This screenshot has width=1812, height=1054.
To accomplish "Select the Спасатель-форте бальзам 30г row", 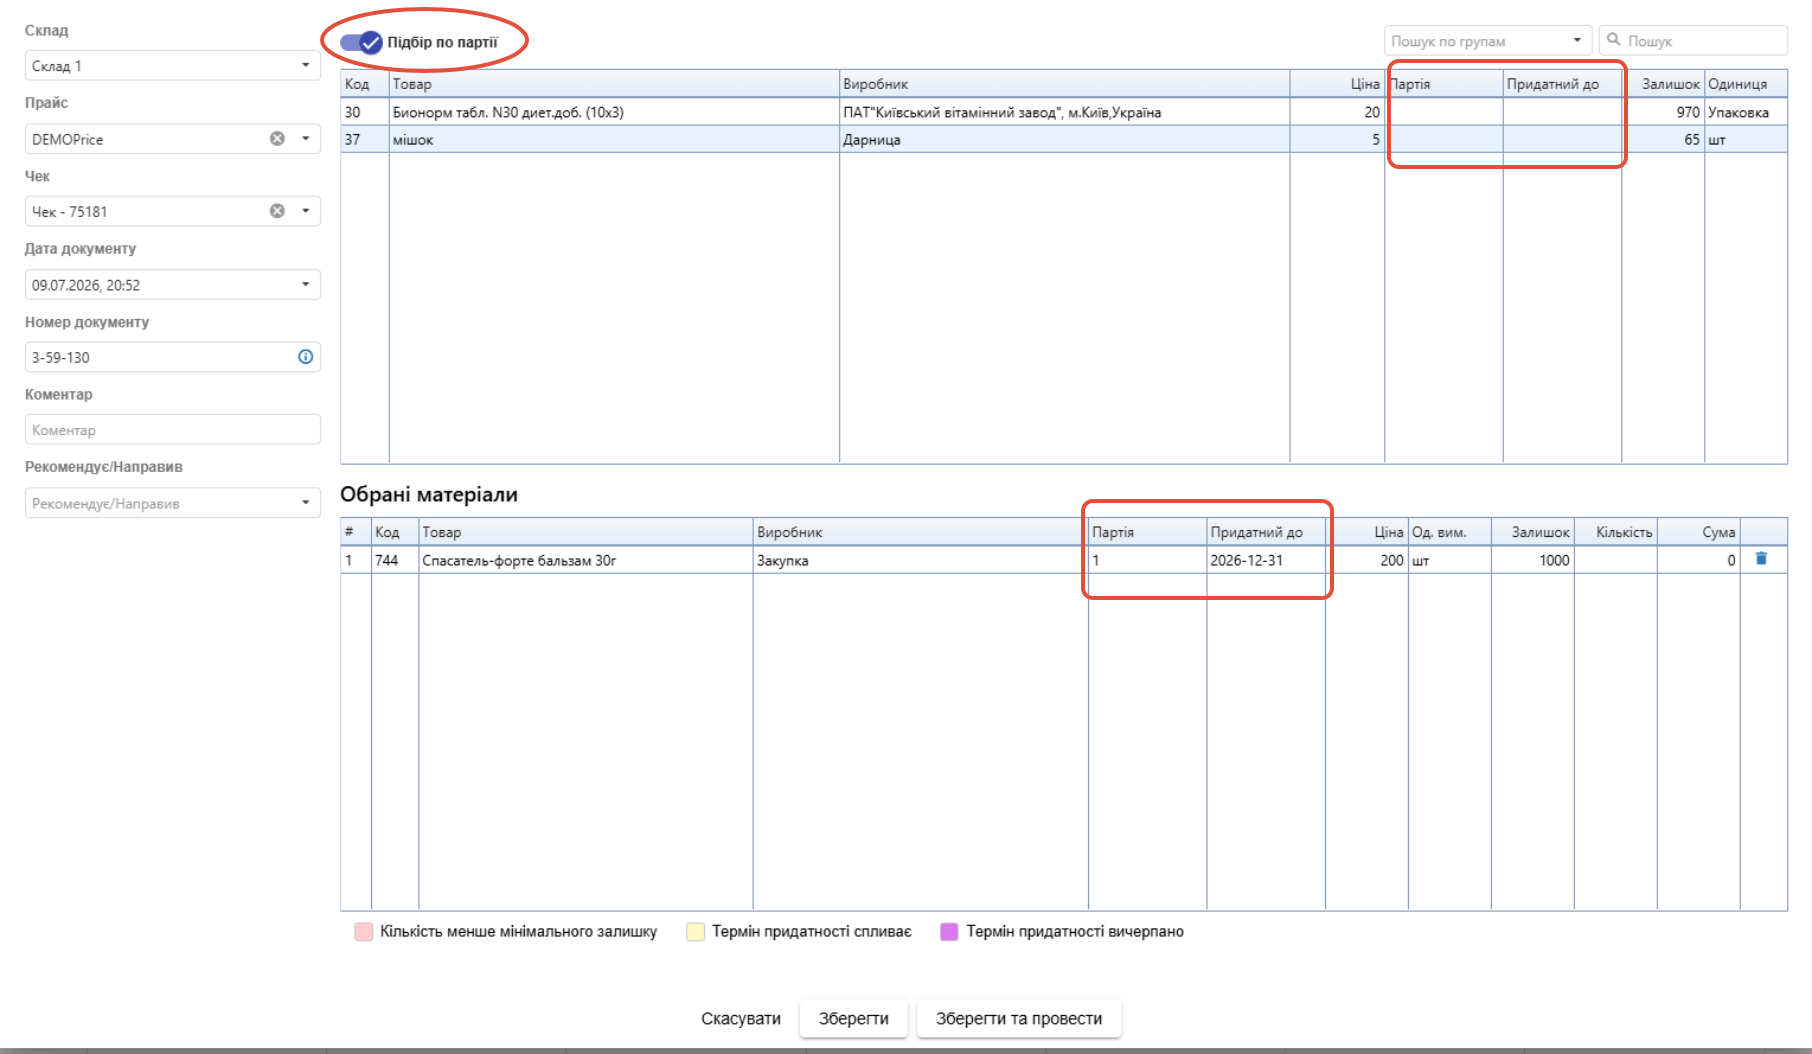I will tap(1064, 560).
